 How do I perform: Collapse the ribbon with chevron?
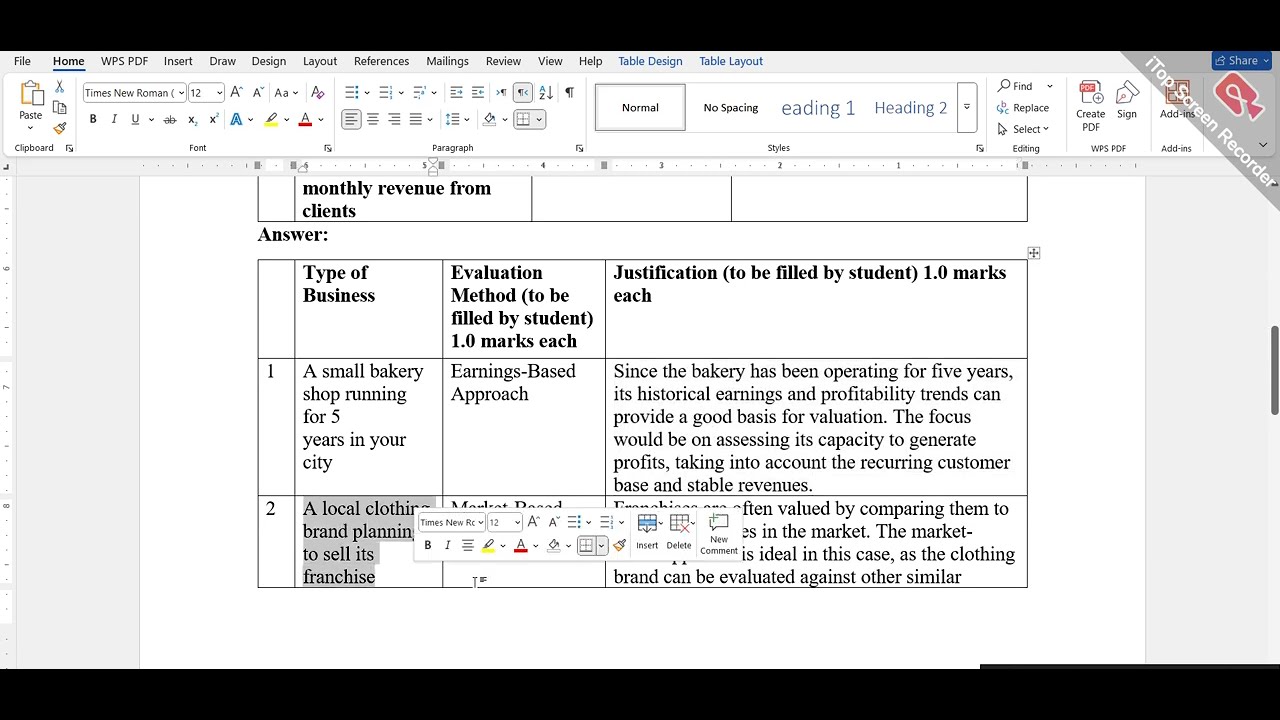[1262, 146]
